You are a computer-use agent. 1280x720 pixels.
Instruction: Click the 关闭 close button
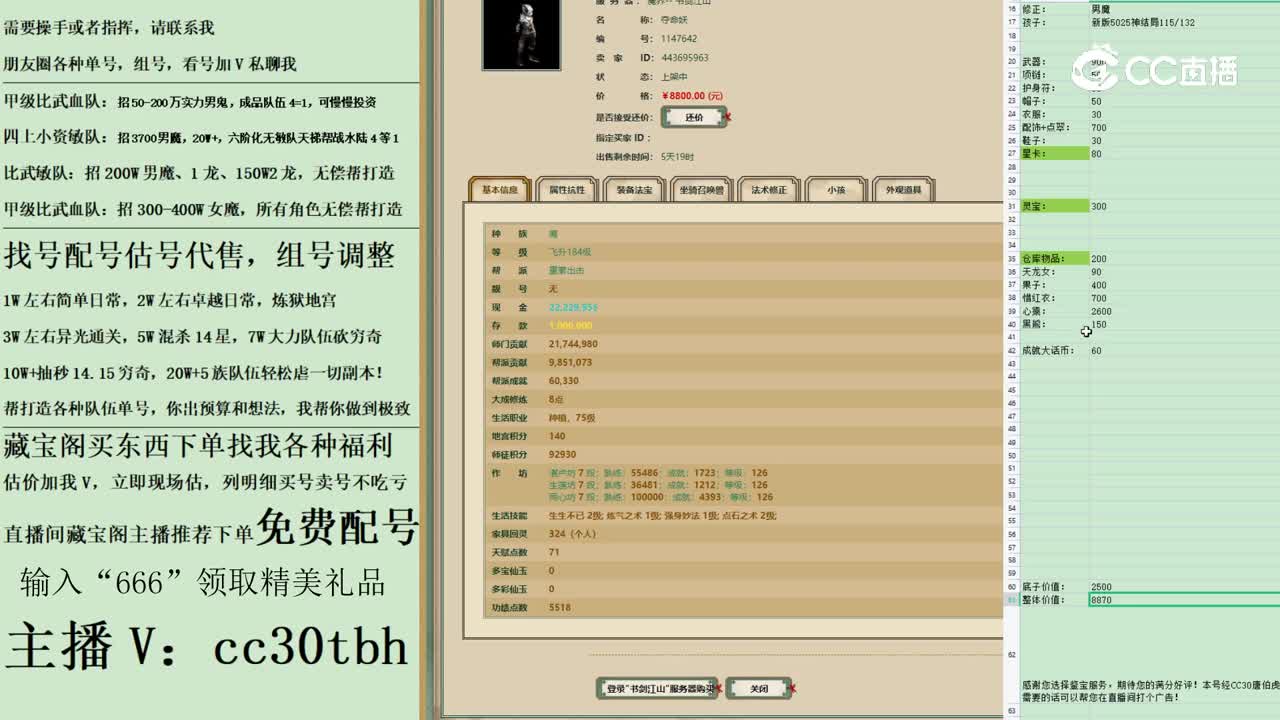tap(758, 688)
